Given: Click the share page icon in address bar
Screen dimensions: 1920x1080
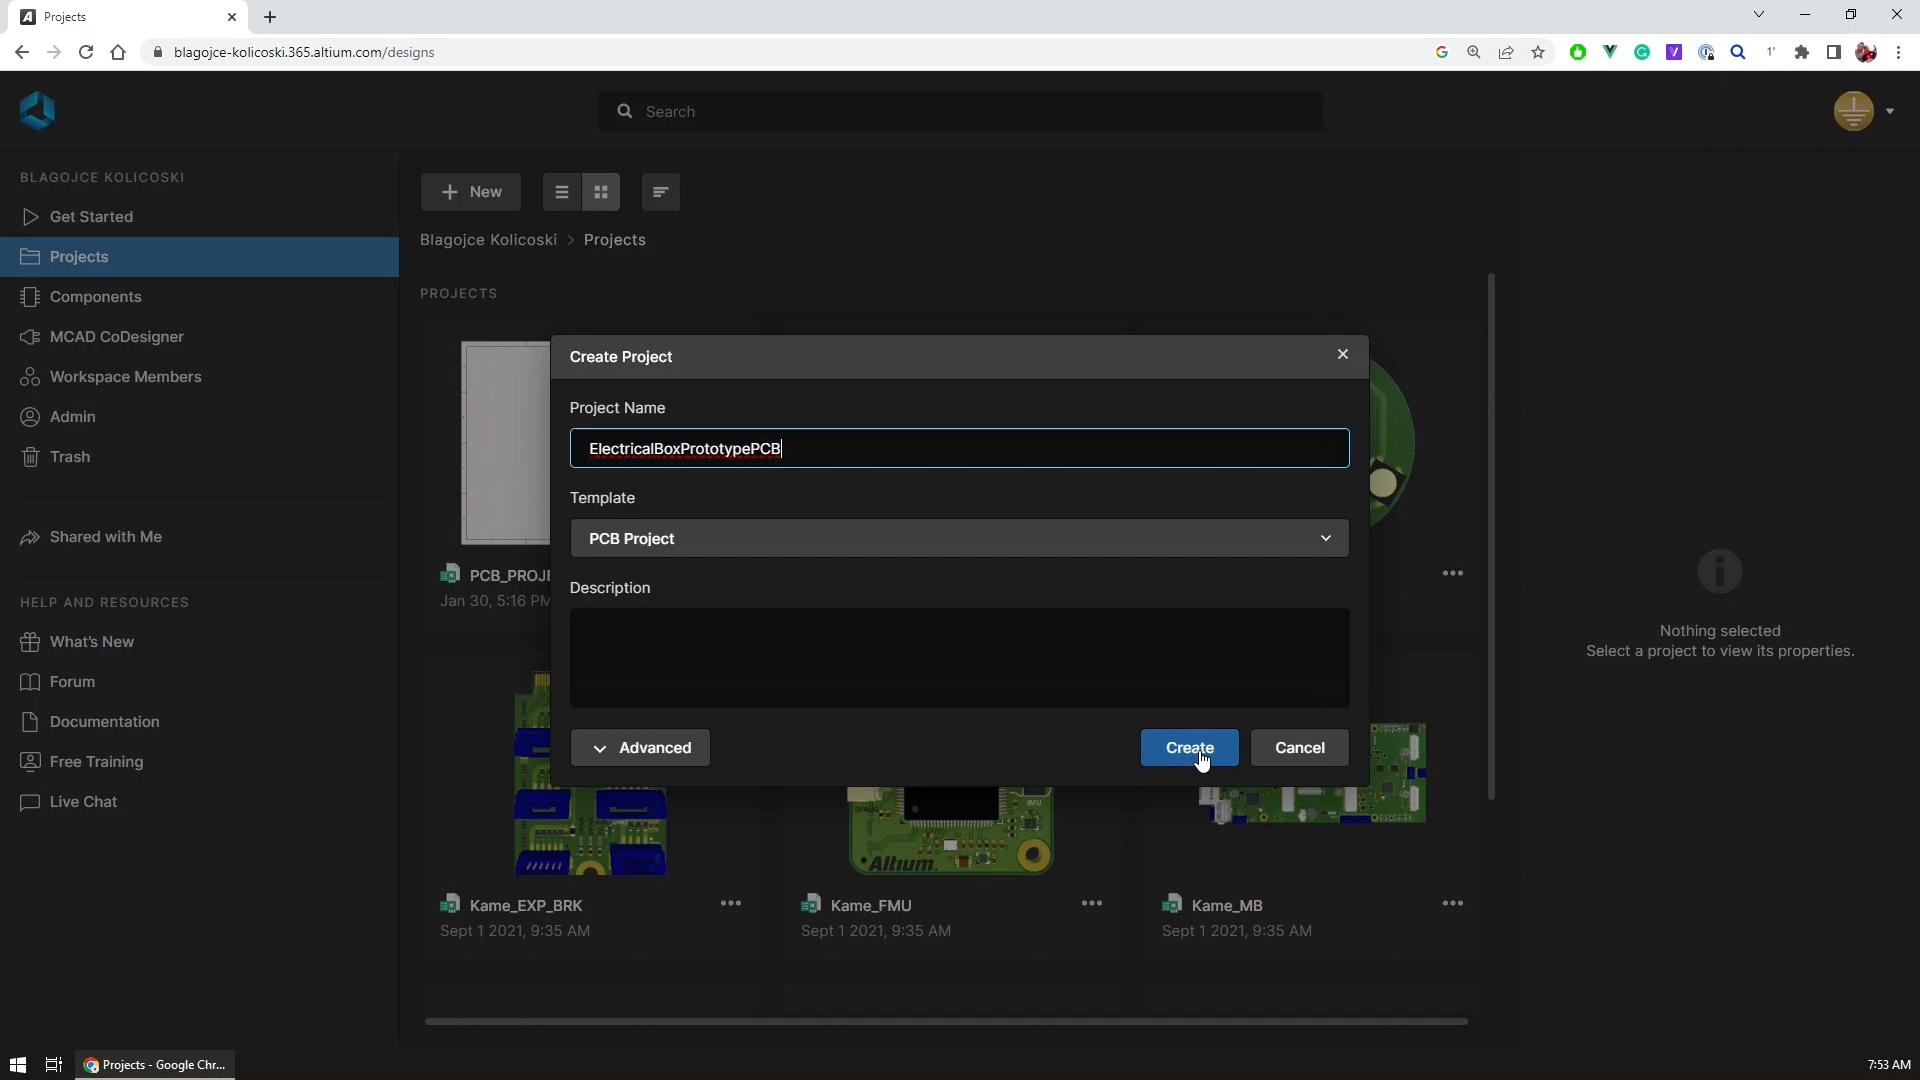Looking at the screenshot, I should pos(1506,52).
